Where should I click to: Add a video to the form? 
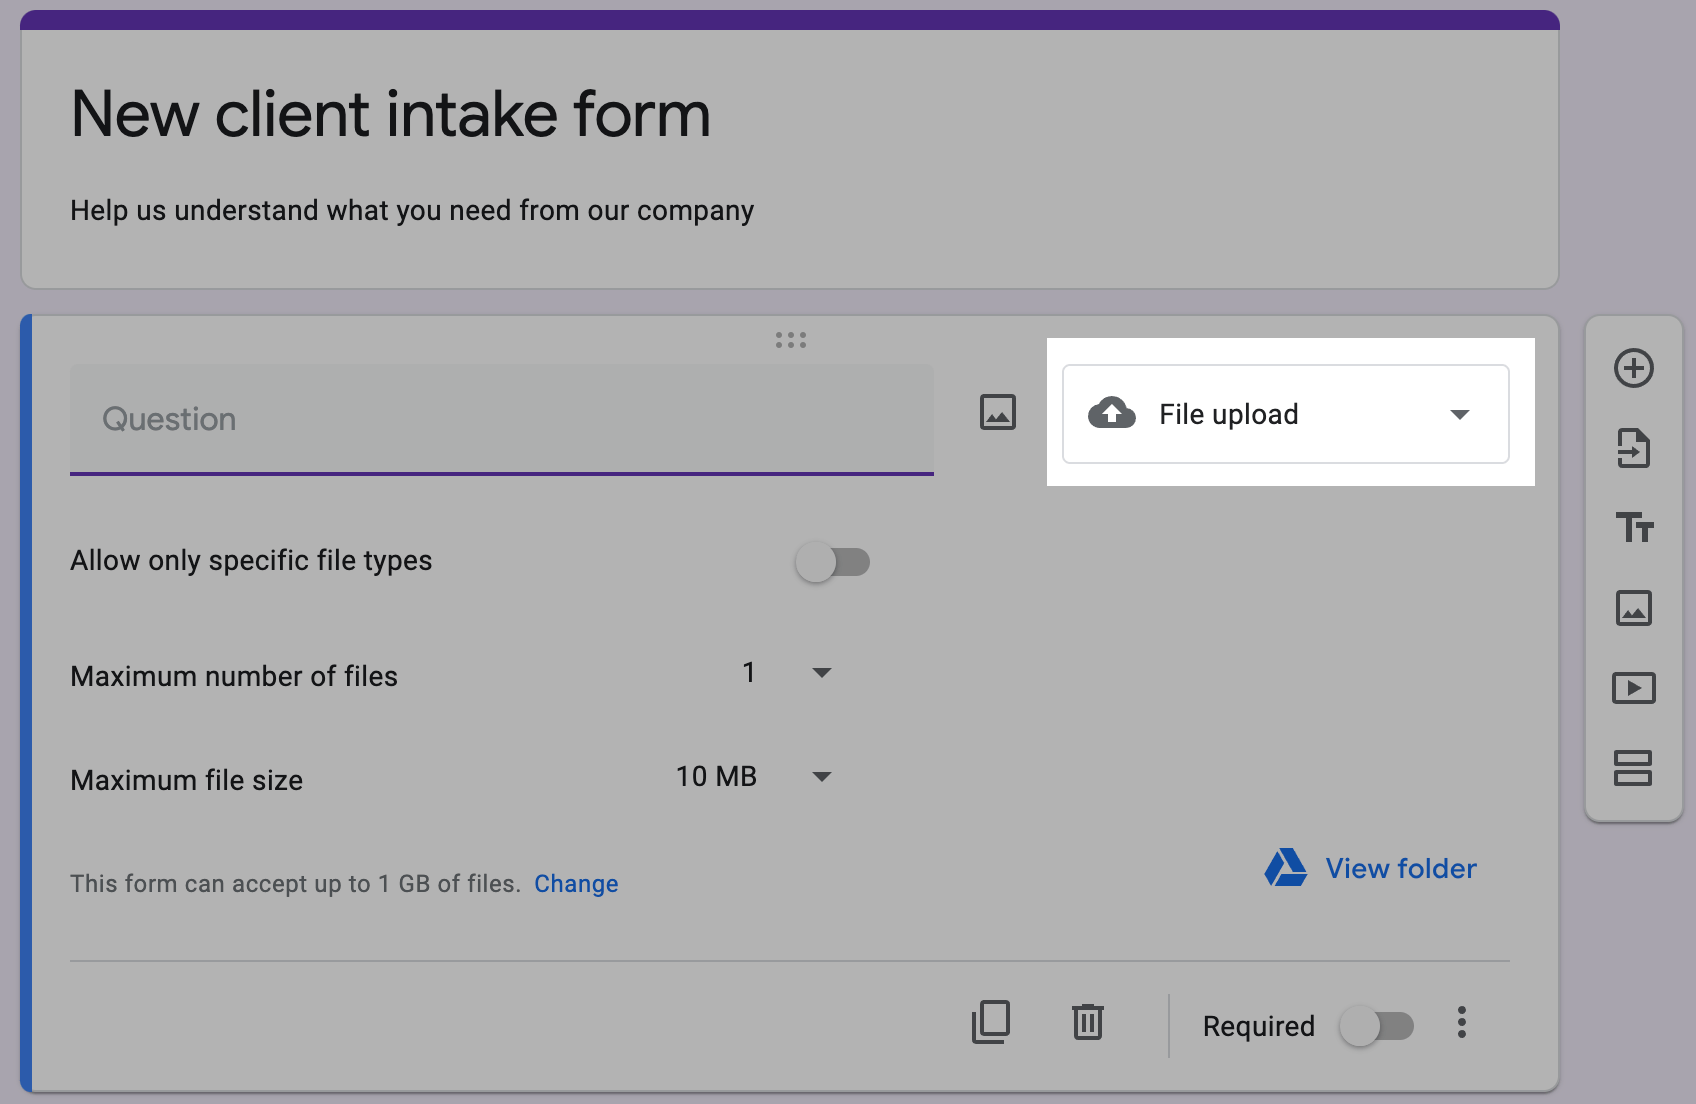tap(1633, 688)
